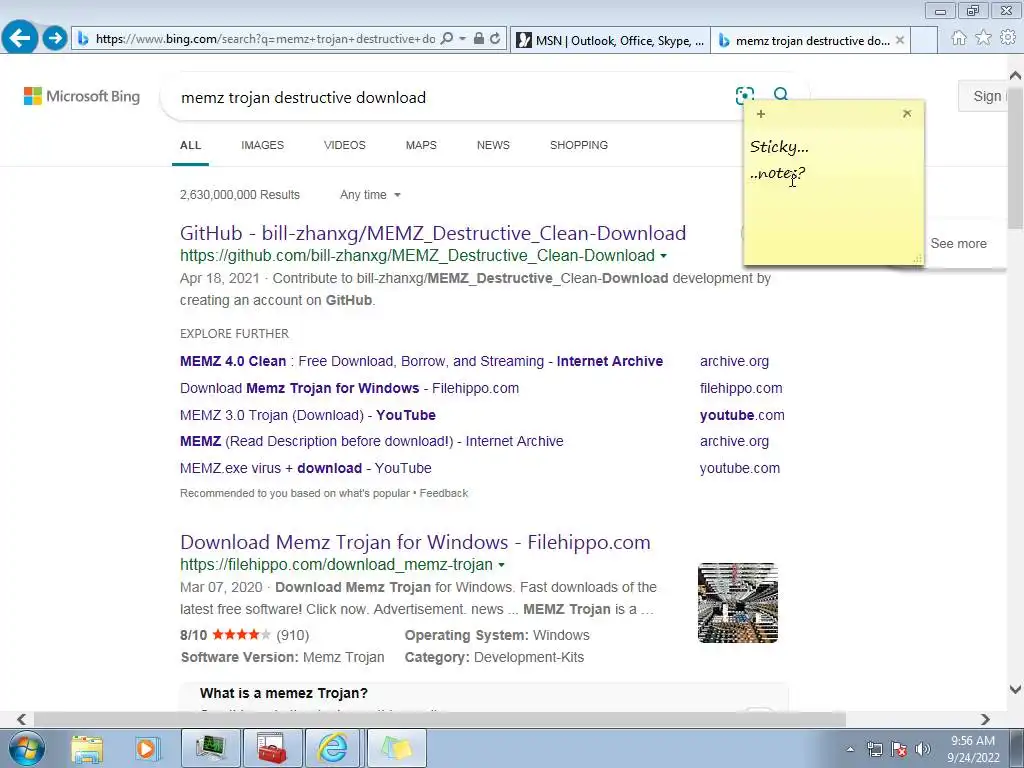
Task: Click the security lock icon in address bar
Action: coord(479,39)
